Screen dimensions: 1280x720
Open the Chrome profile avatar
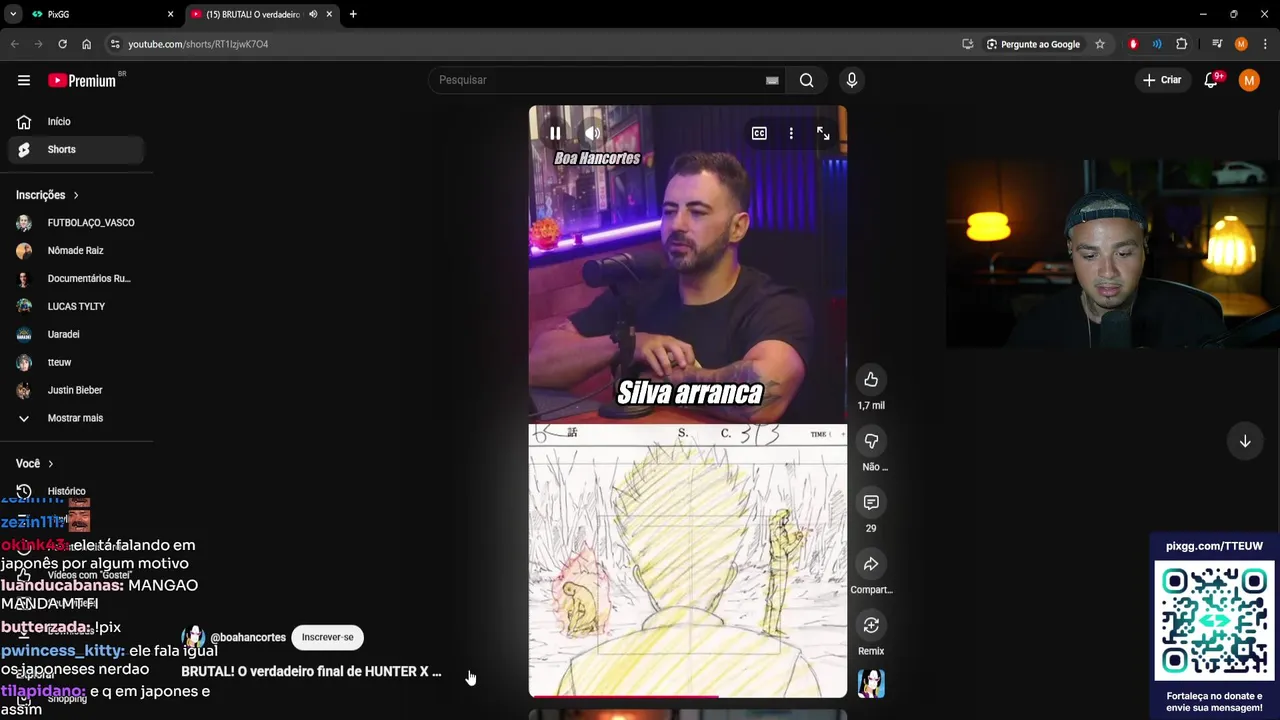click(x=1241, y=44)
